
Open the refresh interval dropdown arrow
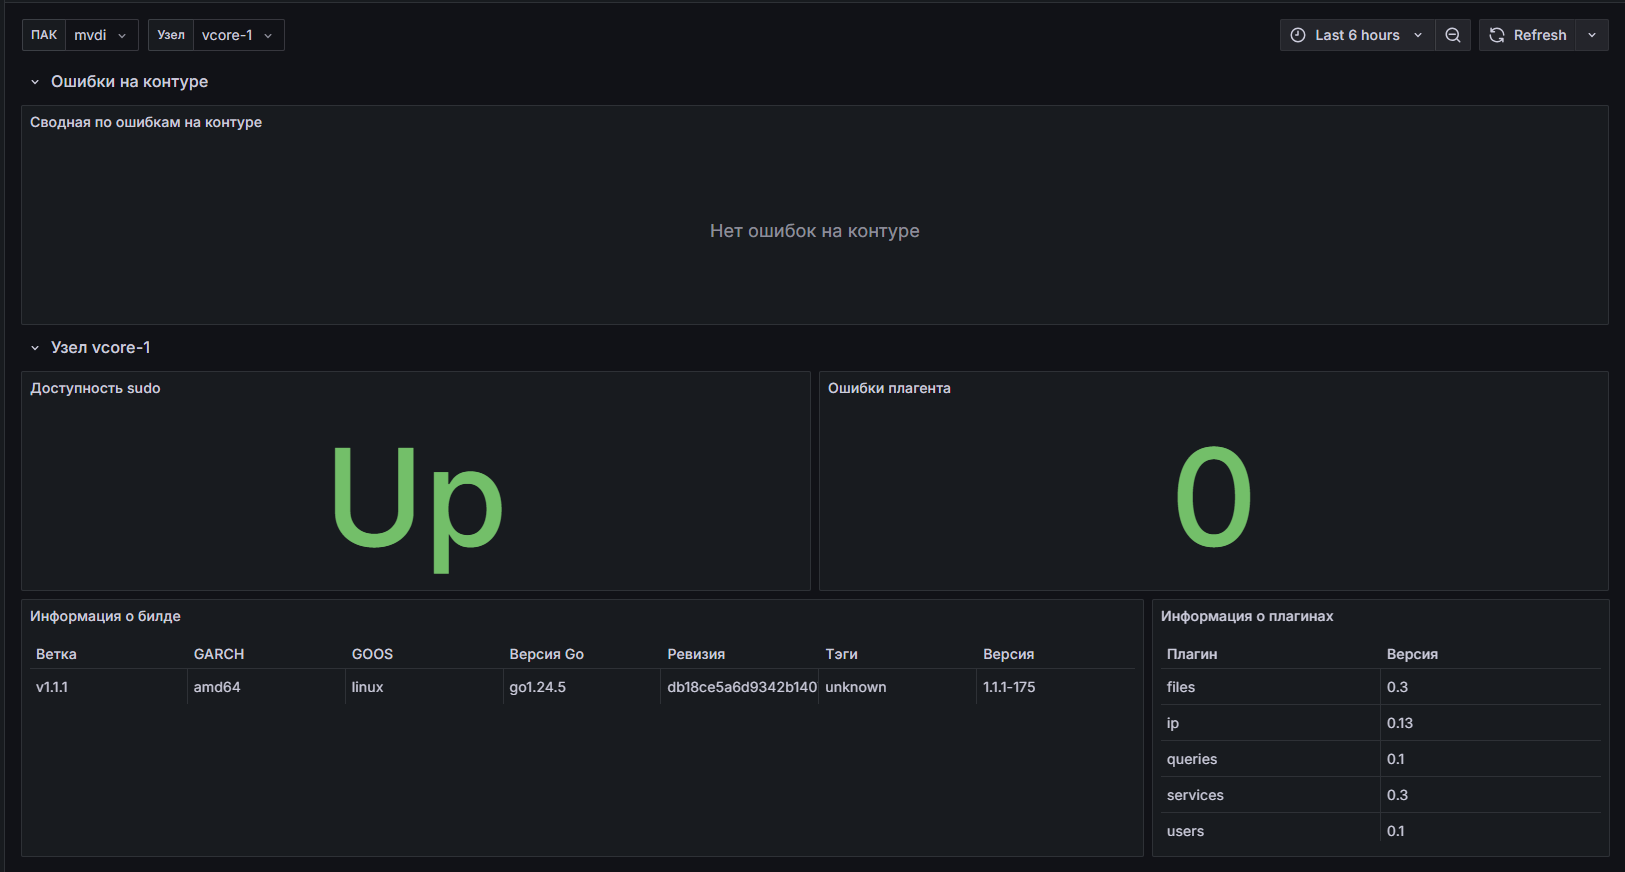(x=1592, y=35)
